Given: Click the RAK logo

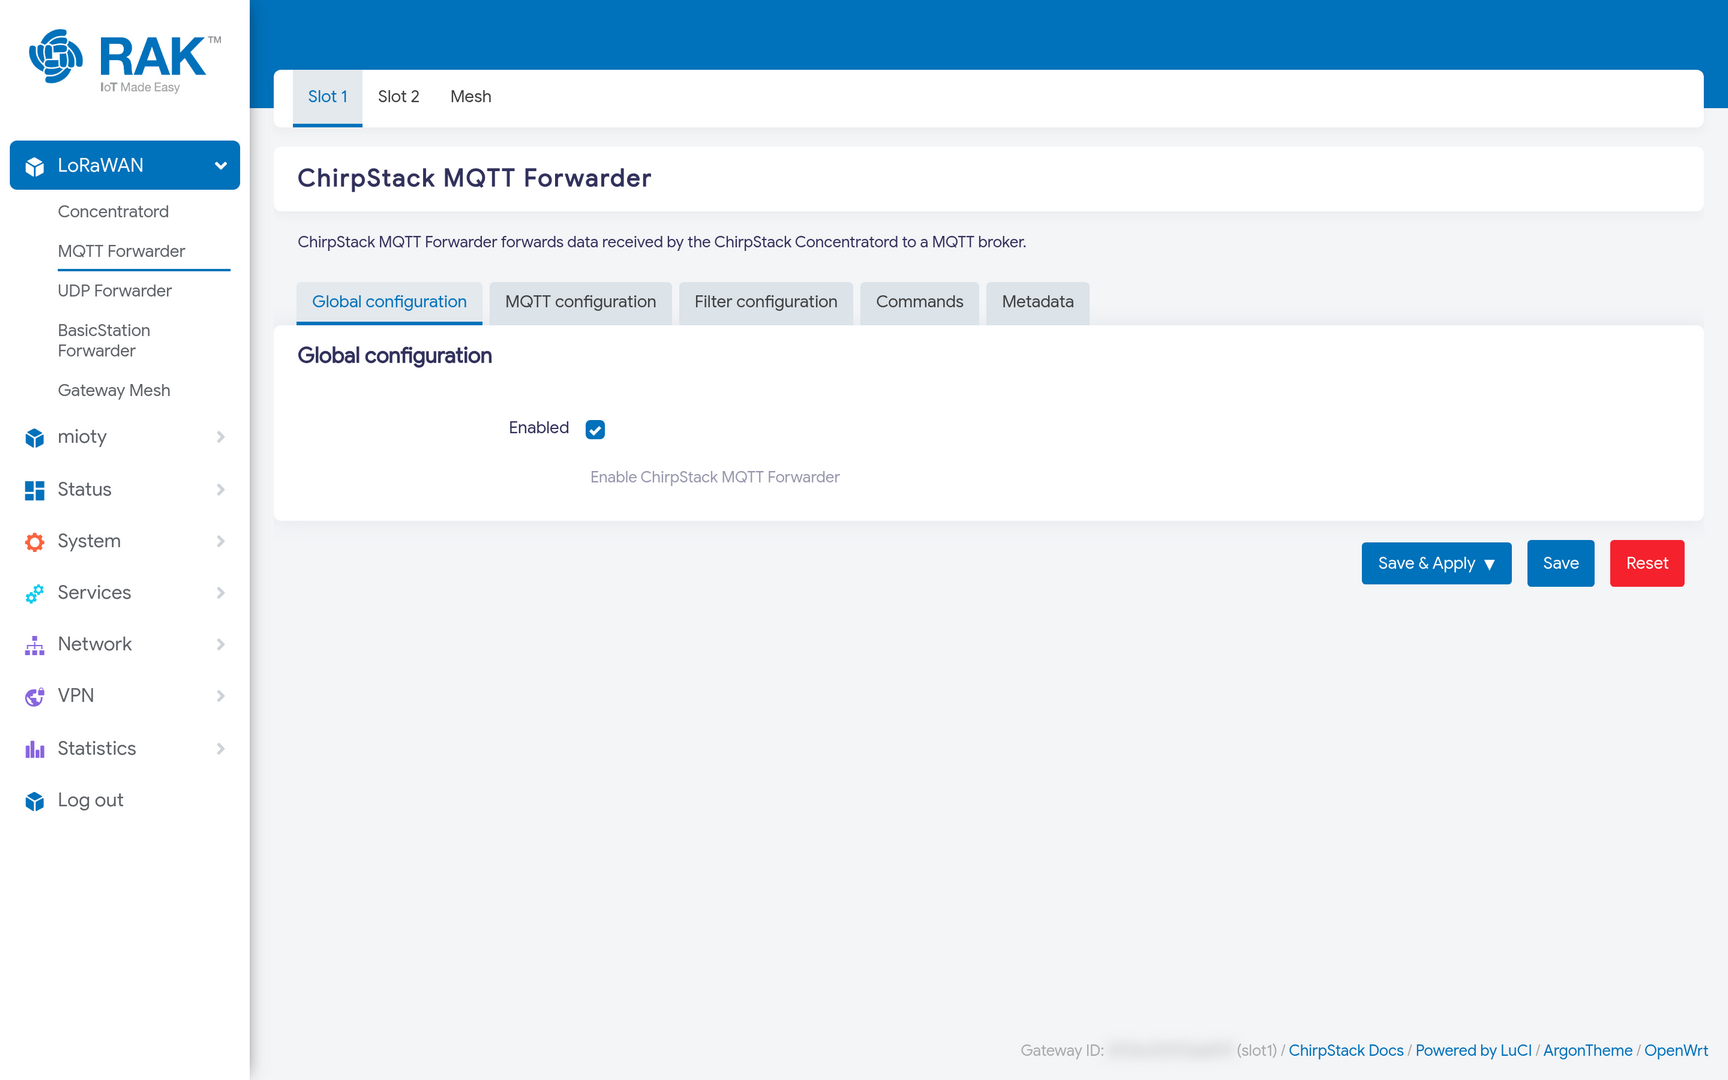Looking at the screenshot, I should [x=125, y=61].
